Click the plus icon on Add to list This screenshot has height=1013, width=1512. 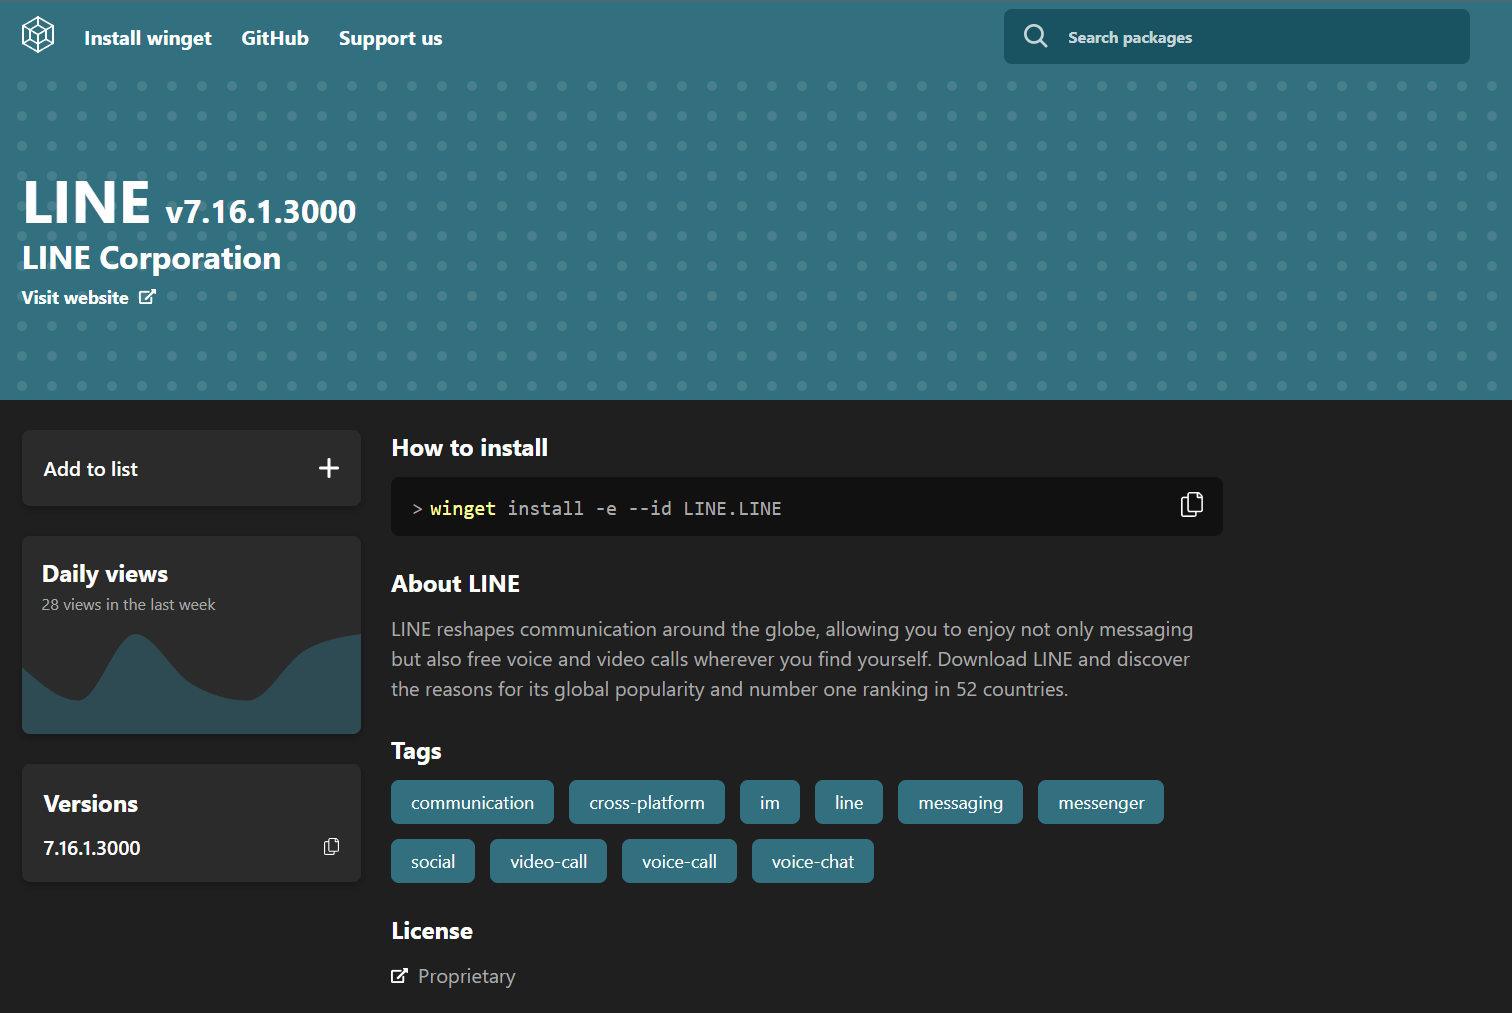coord(329,468)
